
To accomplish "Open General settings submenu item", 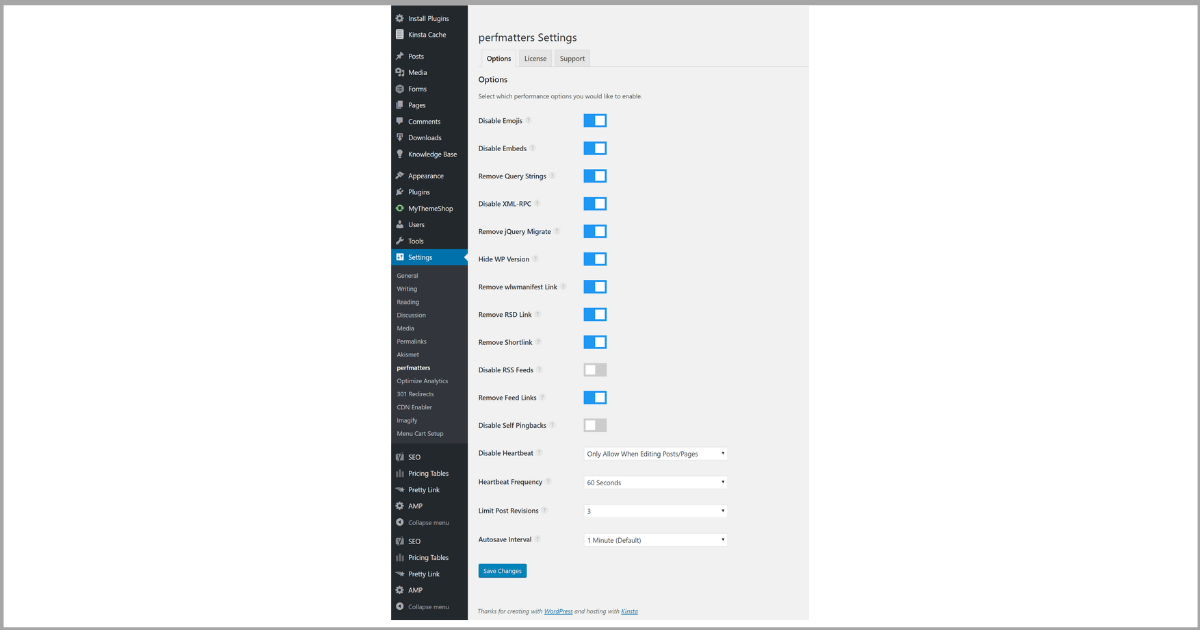I will tap(407, 275).
